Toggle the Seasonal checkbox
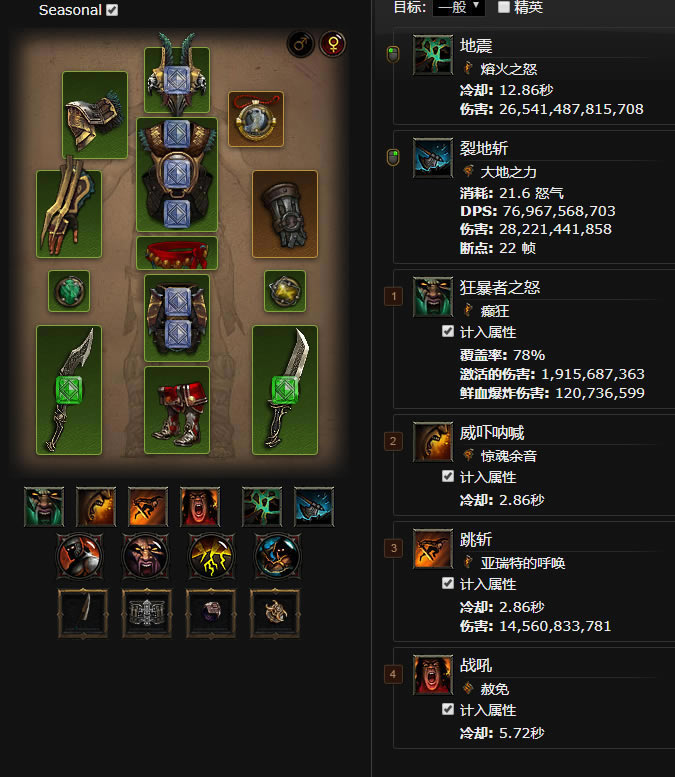 click(112, 10)
